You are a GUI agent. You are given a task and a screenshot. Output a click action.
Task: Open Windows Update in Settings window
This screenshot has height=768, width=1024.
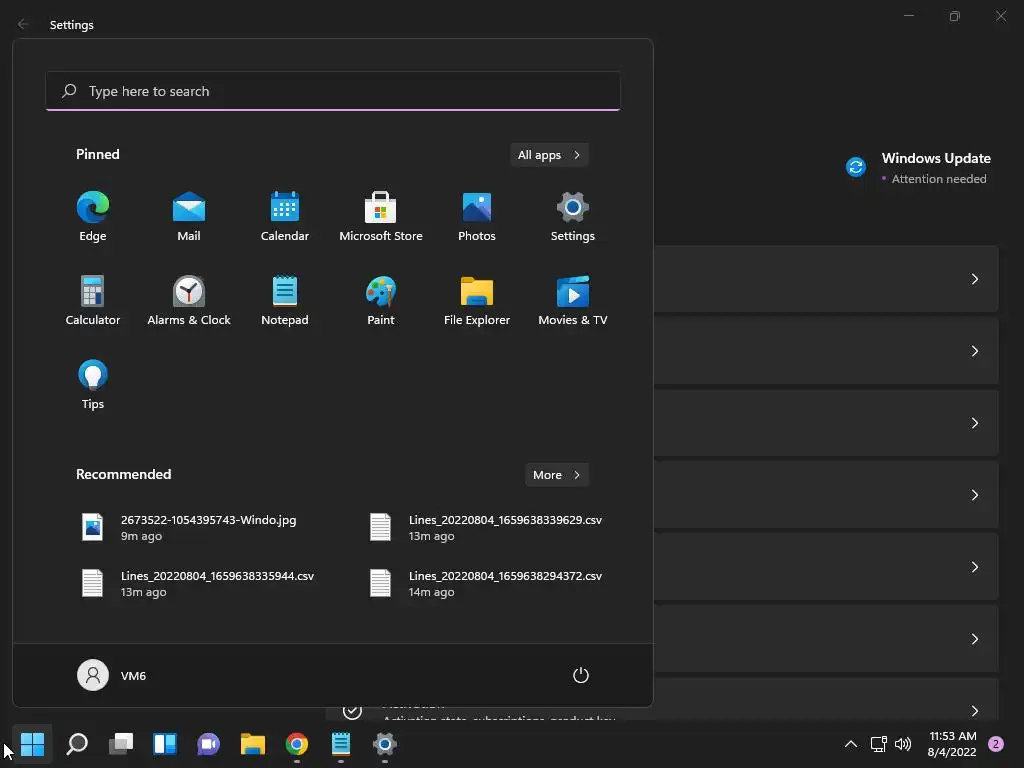click(919, 168)
